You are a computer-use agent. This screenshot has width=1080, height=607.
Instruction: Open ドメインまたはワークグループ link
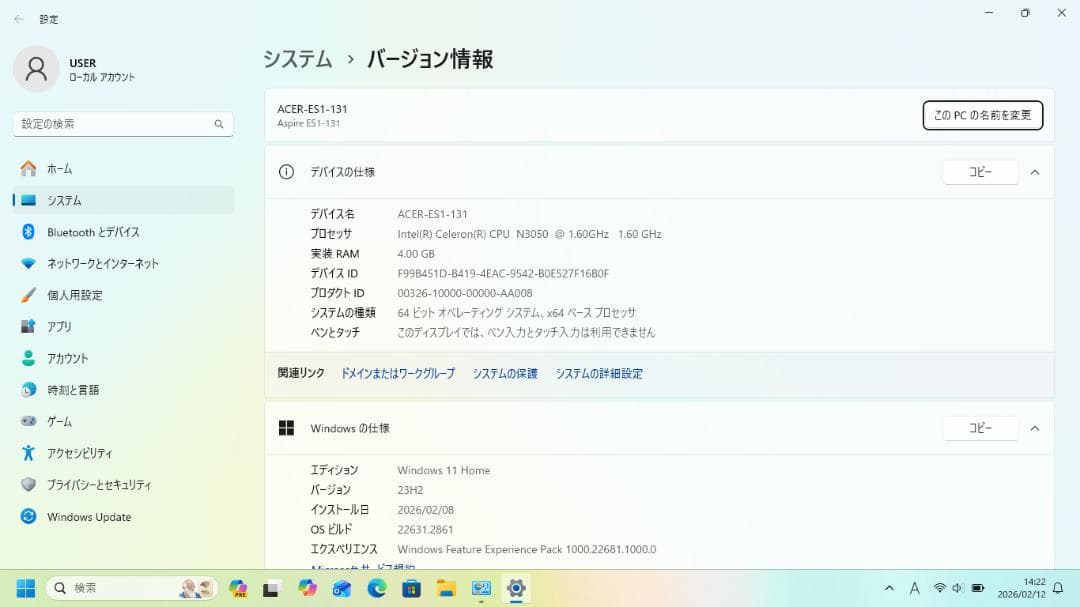coord(398,373)
